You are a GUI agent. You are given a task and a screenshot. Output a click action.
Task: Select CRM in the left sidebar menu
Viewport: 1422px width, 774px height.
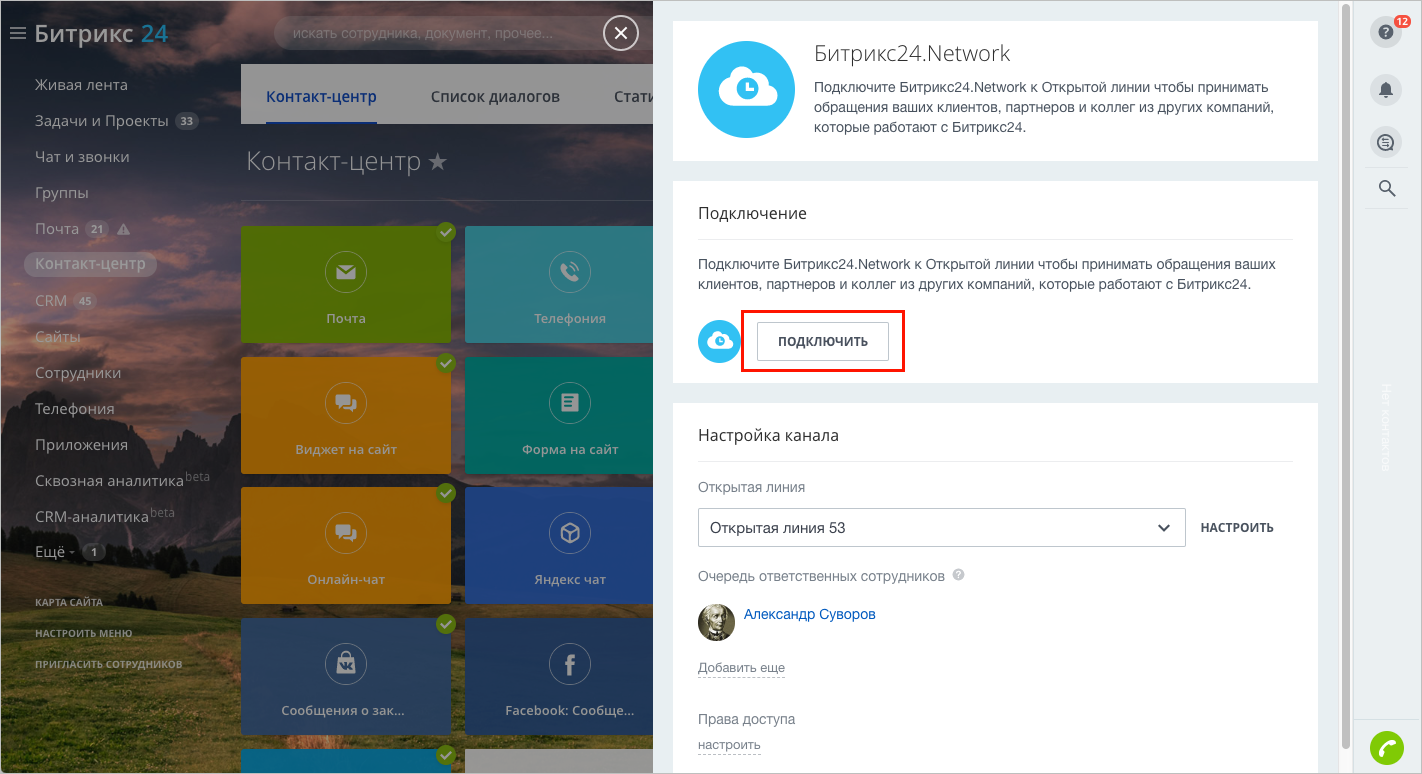coord(49,300)
